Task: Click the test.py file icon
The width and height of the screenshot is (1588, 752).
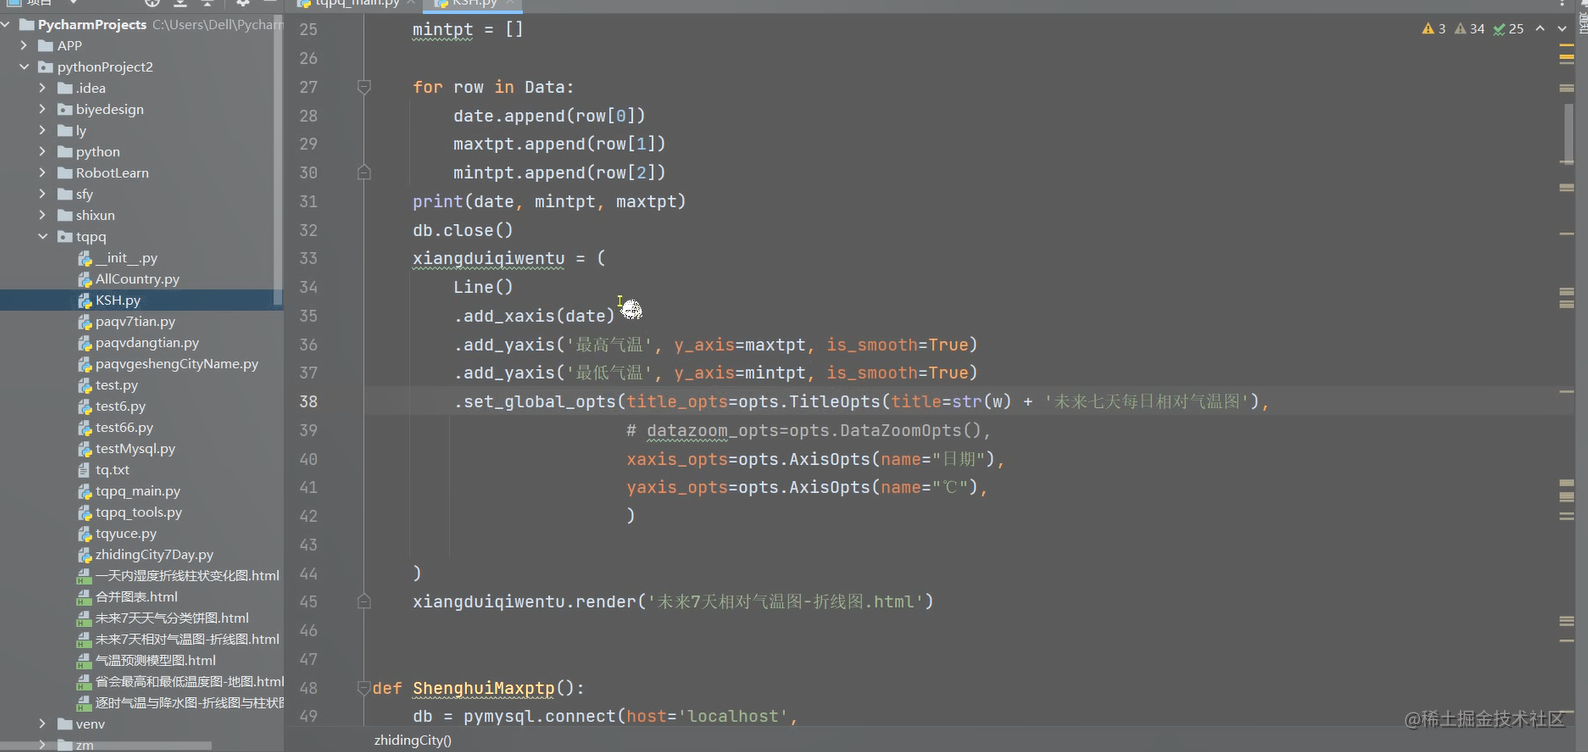Action: pyautogui.click(x=85, y=385)
